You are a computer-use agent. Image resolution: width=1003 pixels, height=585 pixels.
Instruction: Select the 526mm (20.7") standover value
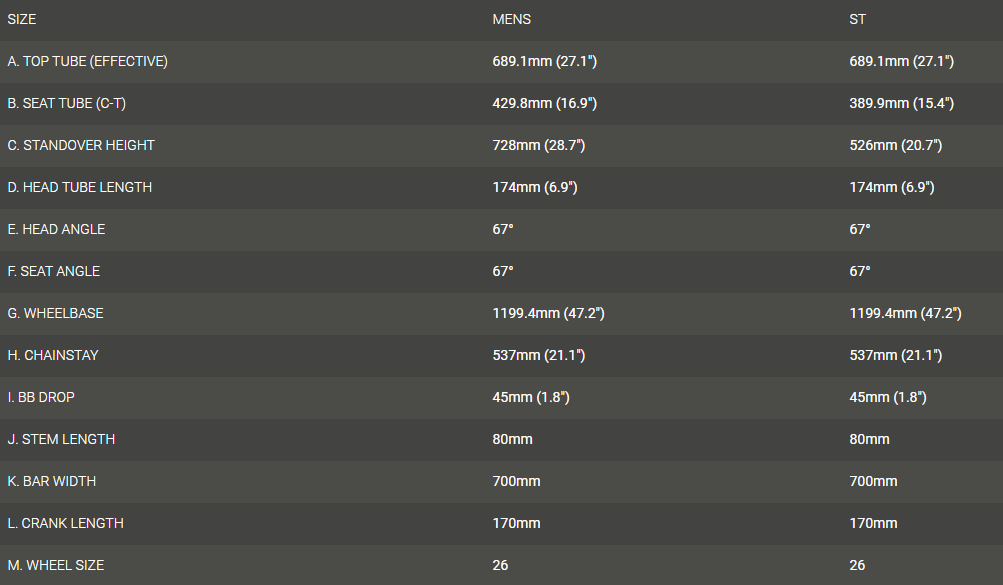(x=895, y=145)
